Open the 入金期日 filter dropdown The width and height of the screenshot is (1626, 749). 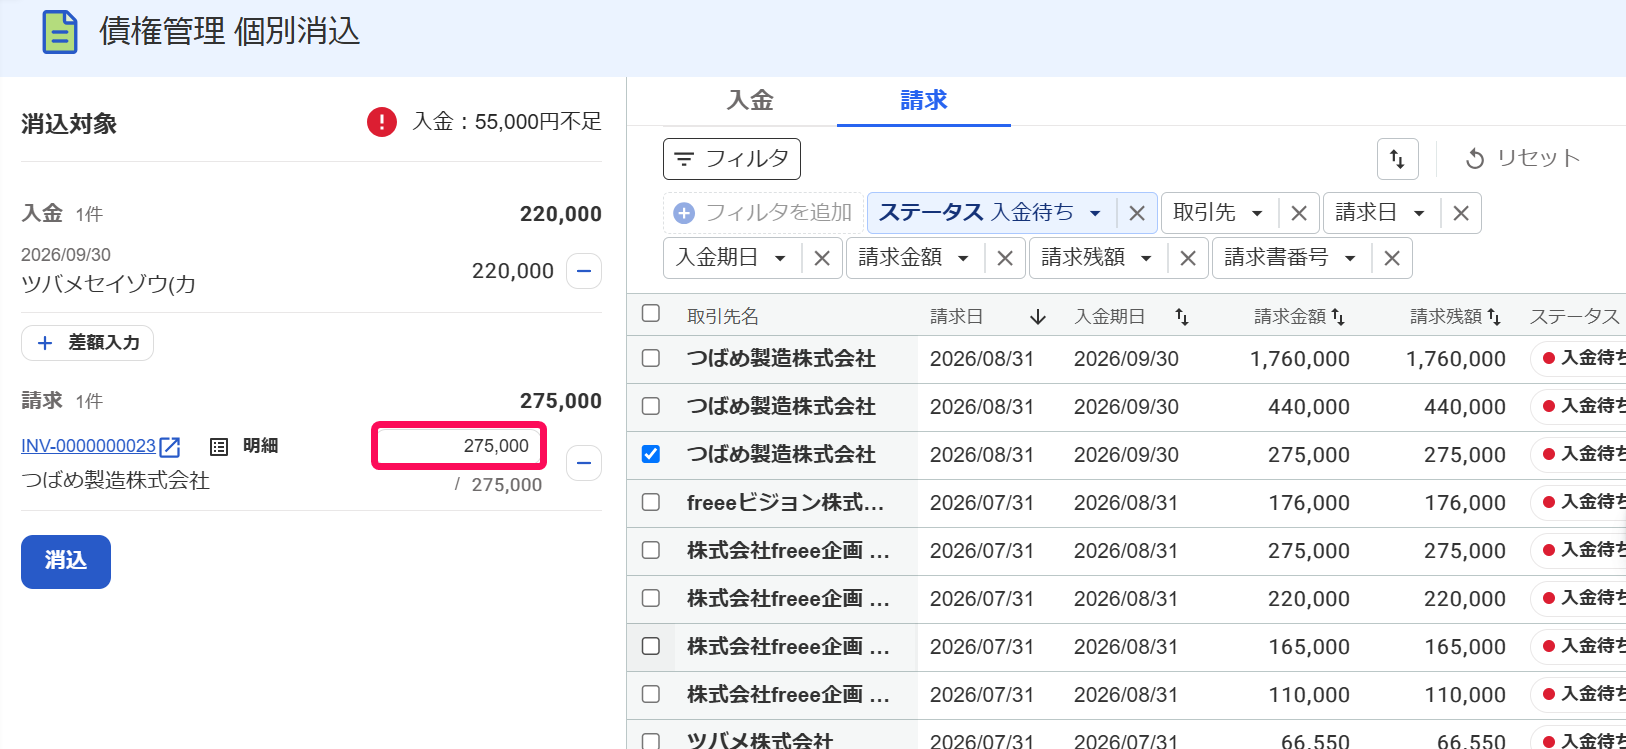coord(731,258)
